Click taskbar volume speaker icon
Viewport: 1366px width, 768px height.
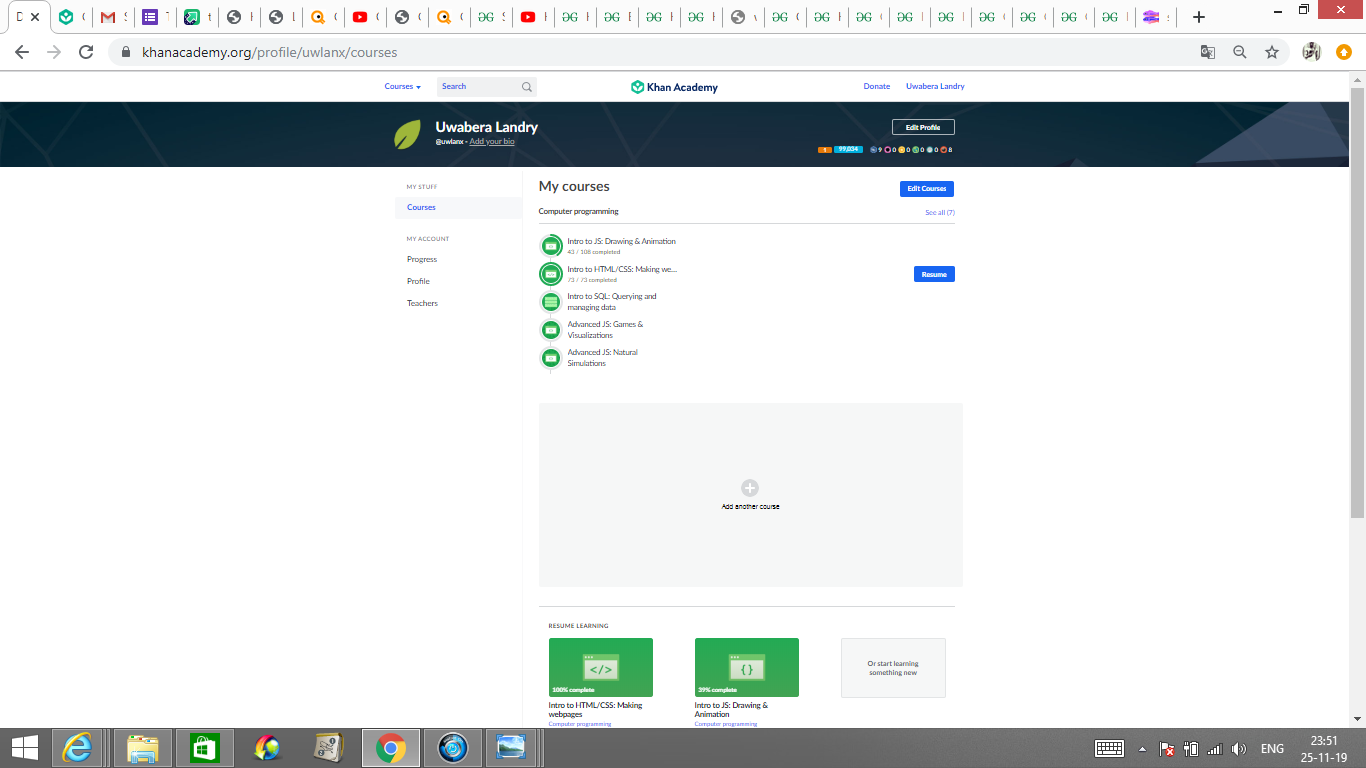coord(1239,748)
